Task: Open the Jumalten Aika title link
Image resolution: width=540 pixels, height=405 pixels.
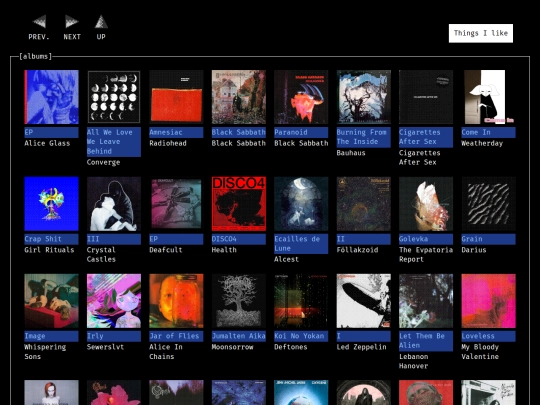Action: coord(239,336)
